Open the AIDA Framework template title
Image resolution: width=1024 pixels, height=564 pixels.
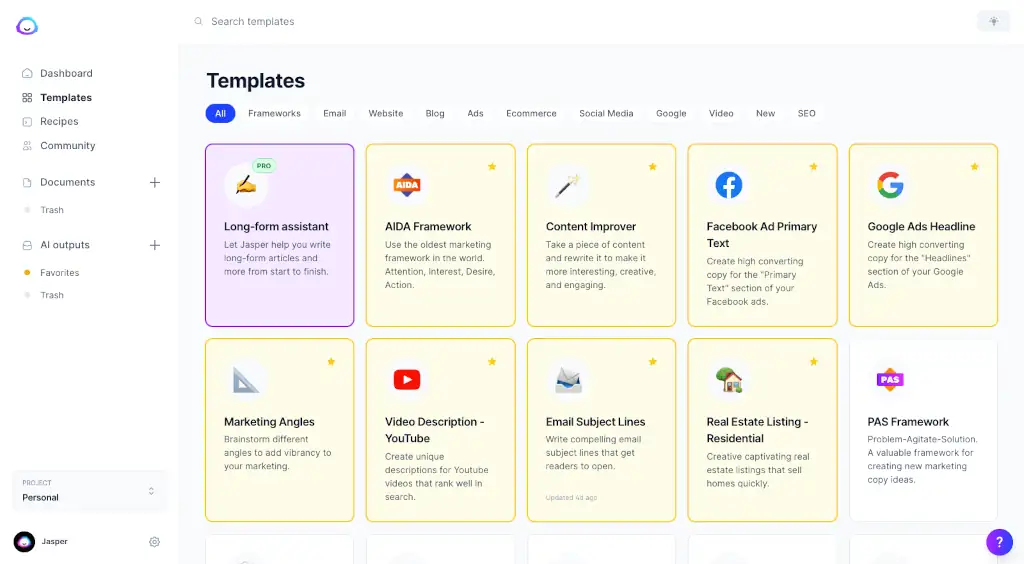[428, 227]
